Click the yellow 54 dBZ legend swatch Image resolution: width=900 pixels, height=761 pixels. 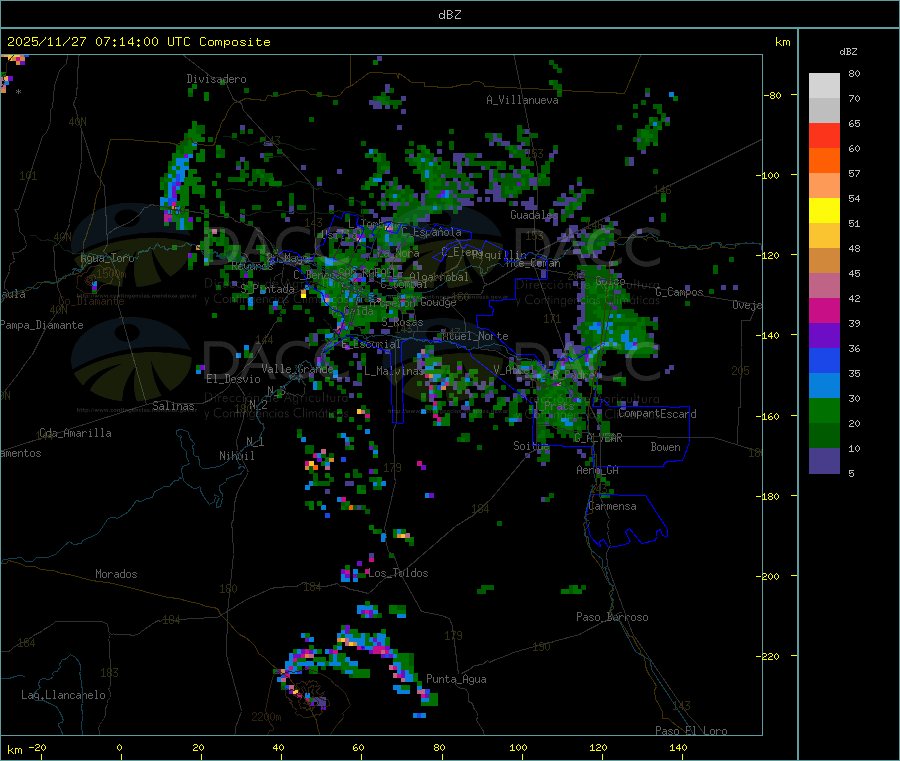click(x=824, y=211)
